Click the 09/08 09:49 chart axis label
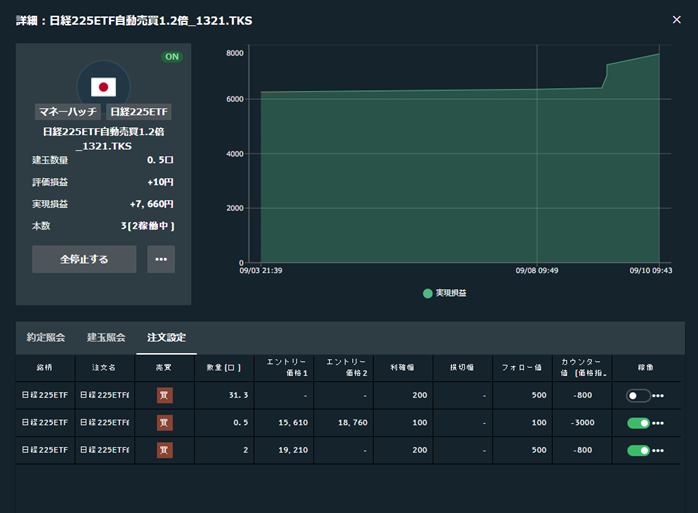The image size is (698, 513). coord(537,271)
